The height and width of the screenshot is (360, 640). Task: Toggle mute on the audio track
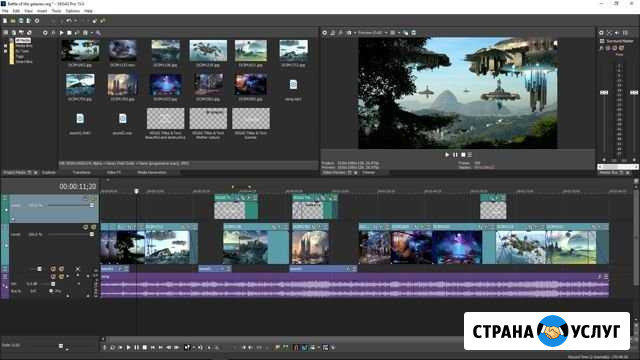(x=53, y=276)
